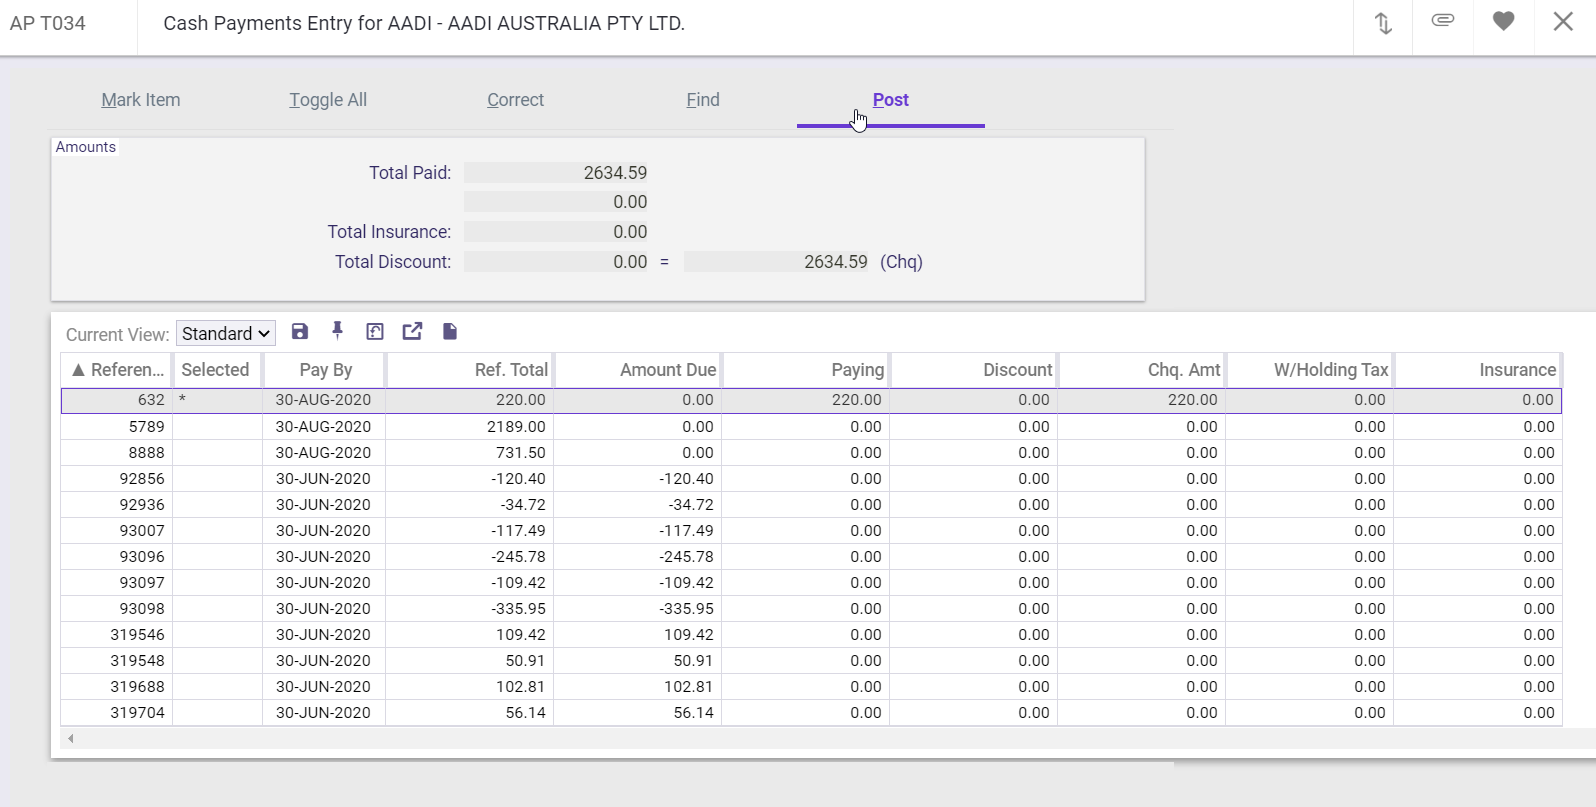Click the swap arrows icon in header
Screen dimensions: 1596x807
pyautogui.click(x=1383, y=23)
